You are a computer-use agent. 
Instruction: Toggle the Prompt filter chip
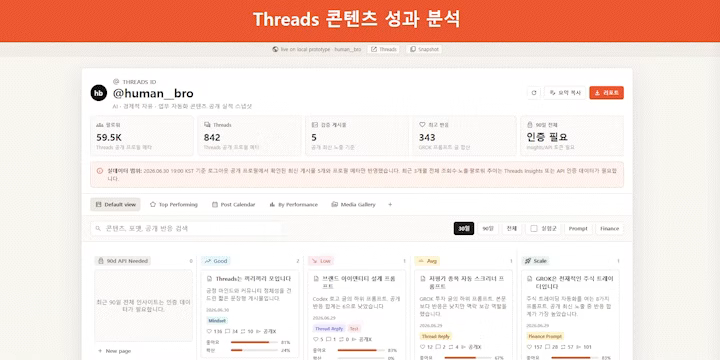(x=578, y=228)
